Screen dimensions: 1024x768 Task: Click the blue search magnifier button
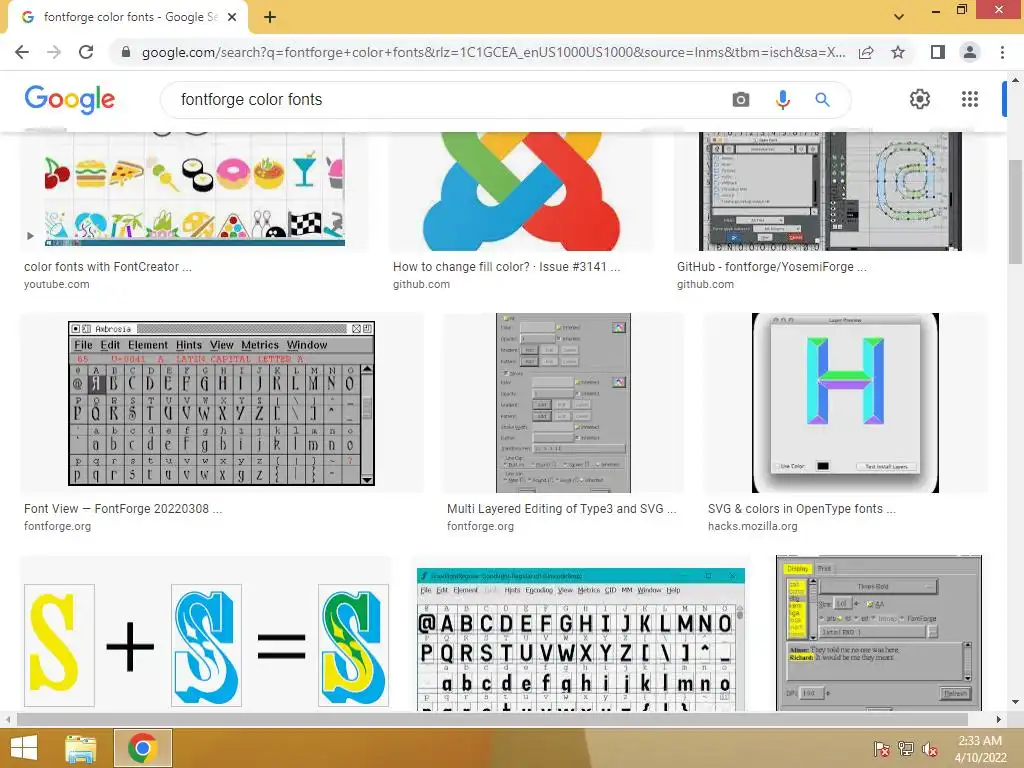[822, 99]
